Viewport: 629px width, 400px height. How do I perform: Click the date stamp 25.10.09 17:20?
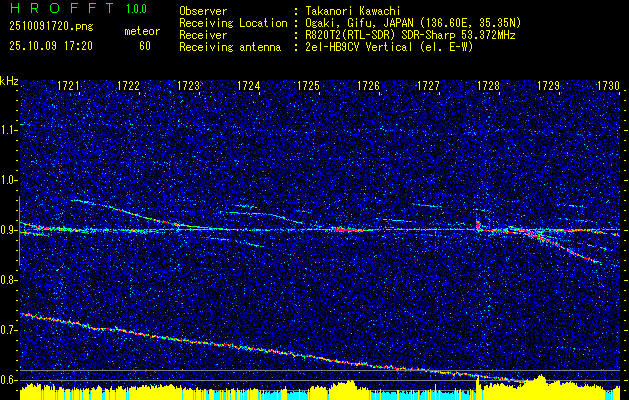[51, 46]
